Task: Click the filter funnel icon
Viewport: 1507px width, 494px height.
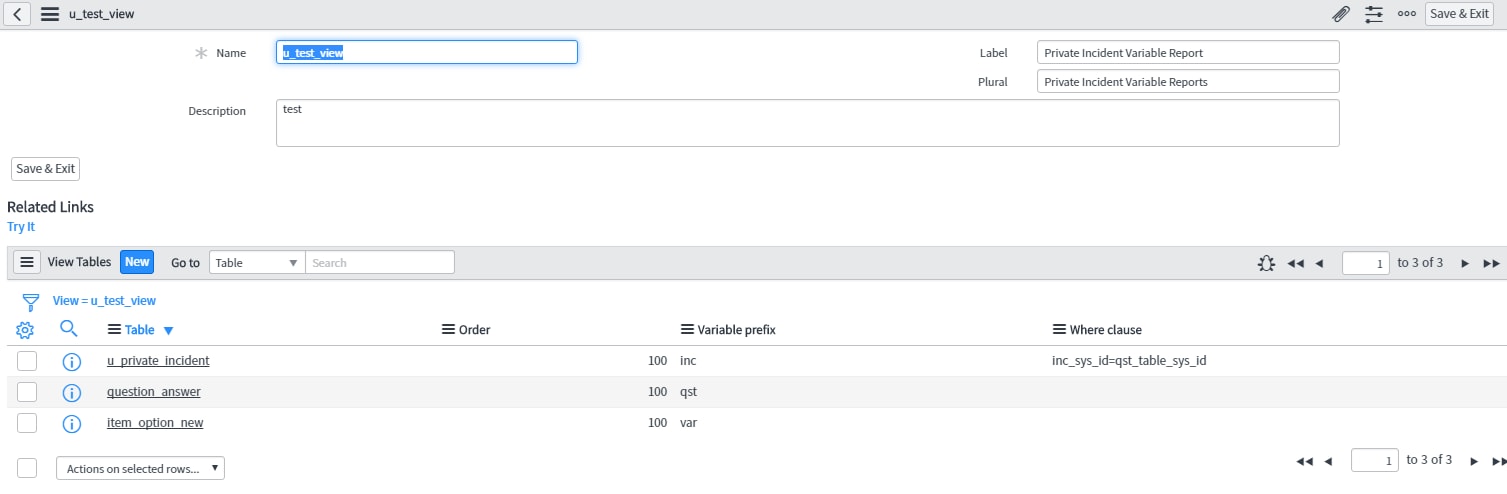Action: 30,301
